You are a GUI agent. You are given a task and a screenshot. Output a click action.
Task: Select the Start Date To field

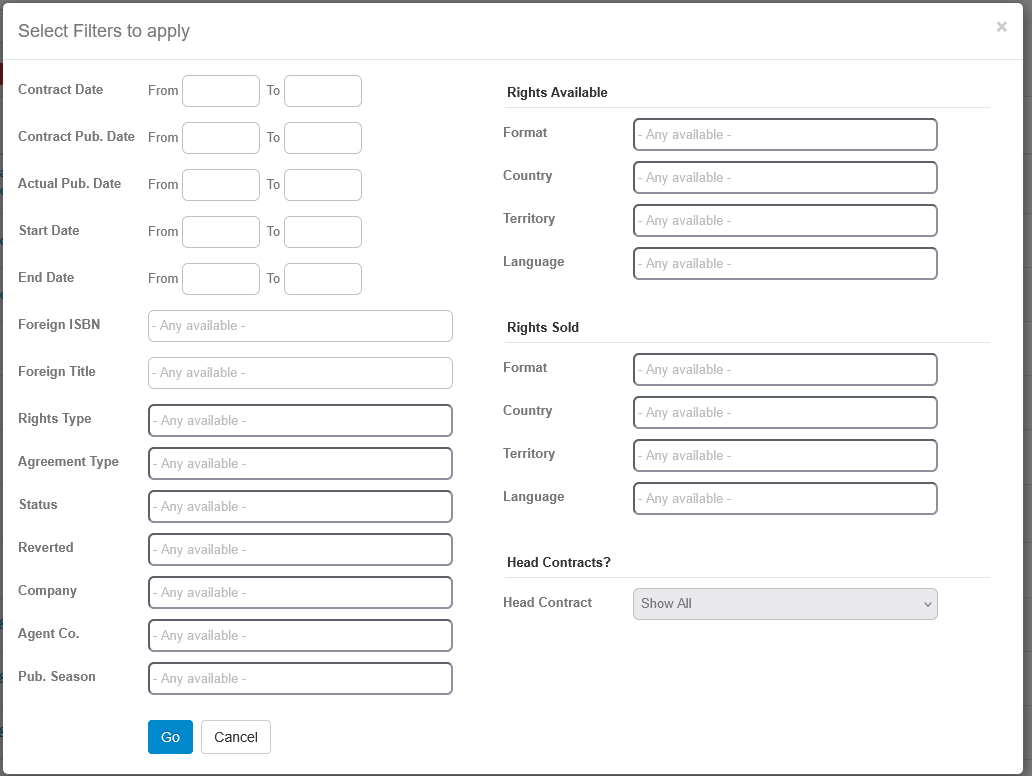[x=323, y=232]
